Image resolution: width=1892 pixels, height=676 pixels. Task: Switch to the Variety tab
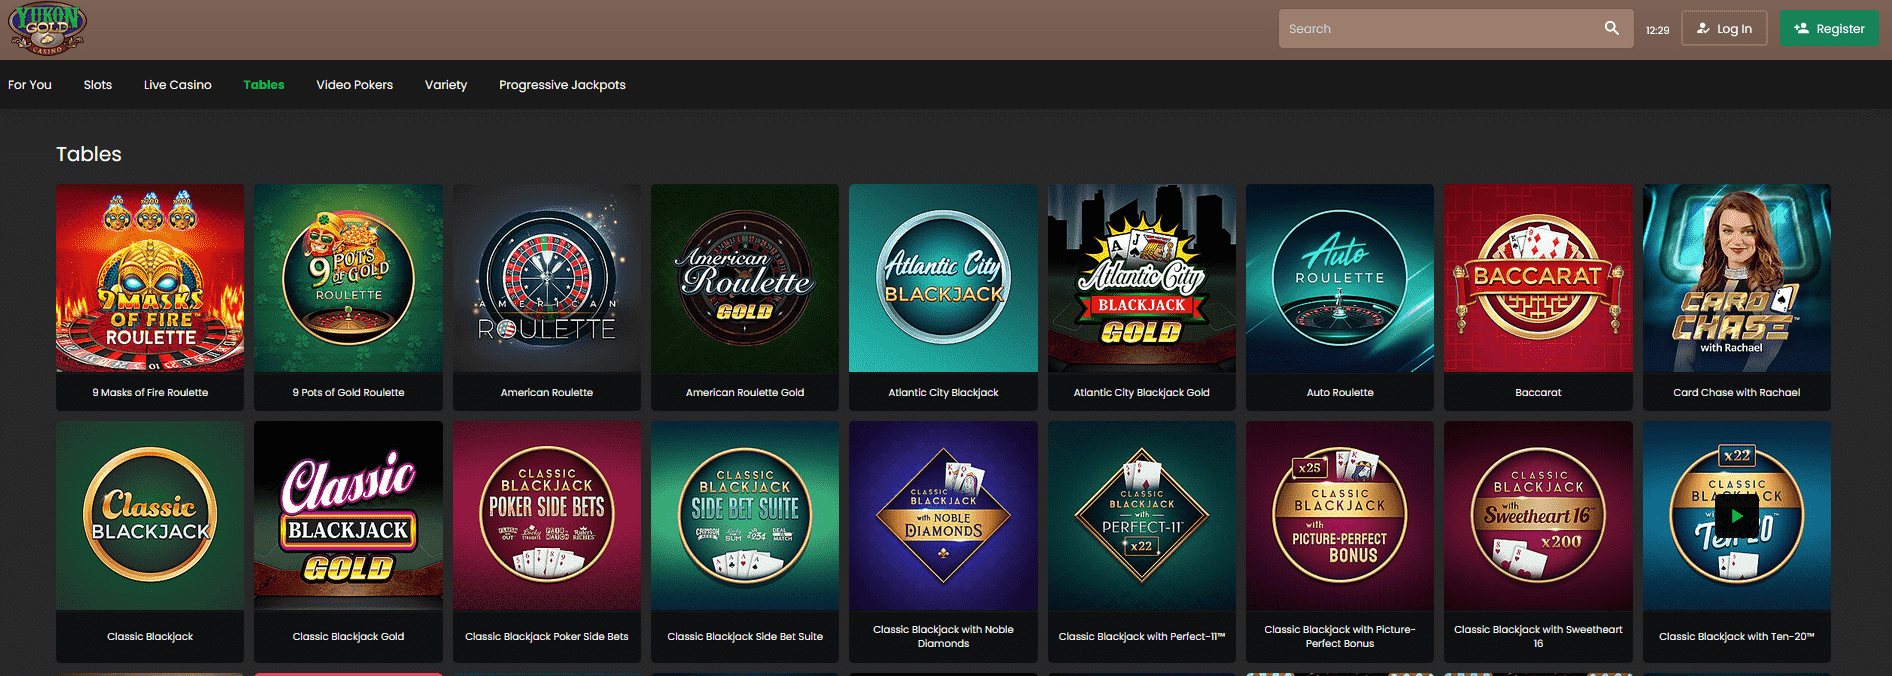point(446,85)
